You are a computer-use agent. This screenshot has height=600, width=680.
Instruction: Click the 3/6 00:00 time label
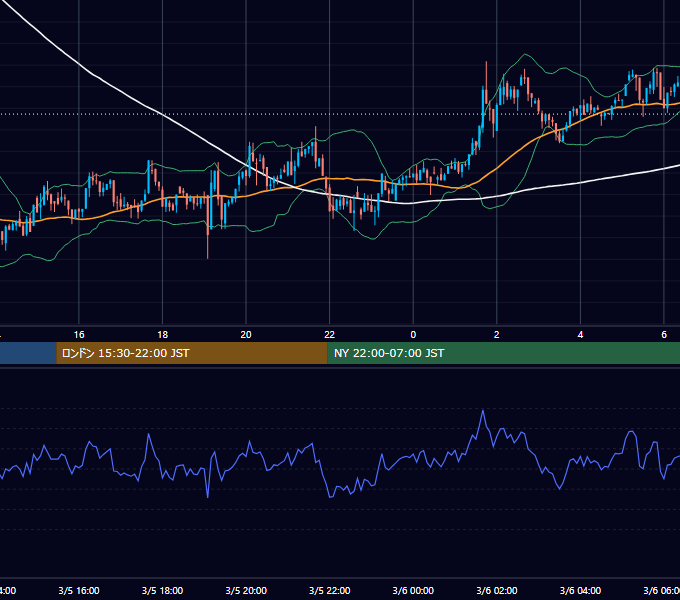click(x=413, y=590)
